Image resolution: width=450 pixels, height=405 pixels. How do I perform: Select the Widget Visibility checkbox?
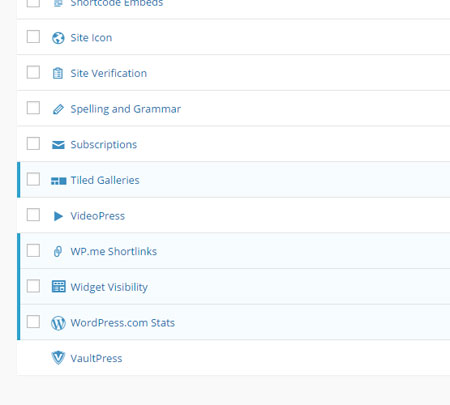click(33, 286)
